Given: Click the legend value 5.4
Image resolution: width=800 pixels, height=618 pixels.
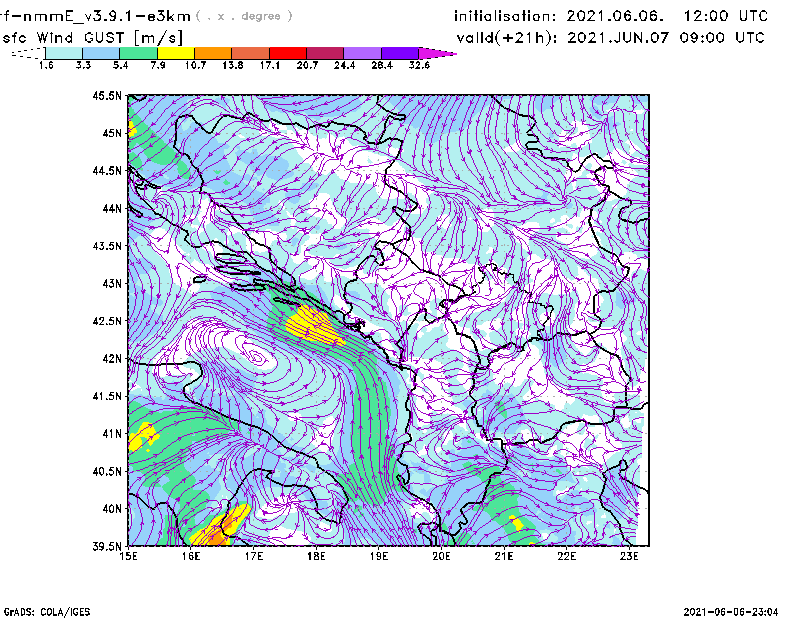Looking at the screenshot, I should coord(120,65).
